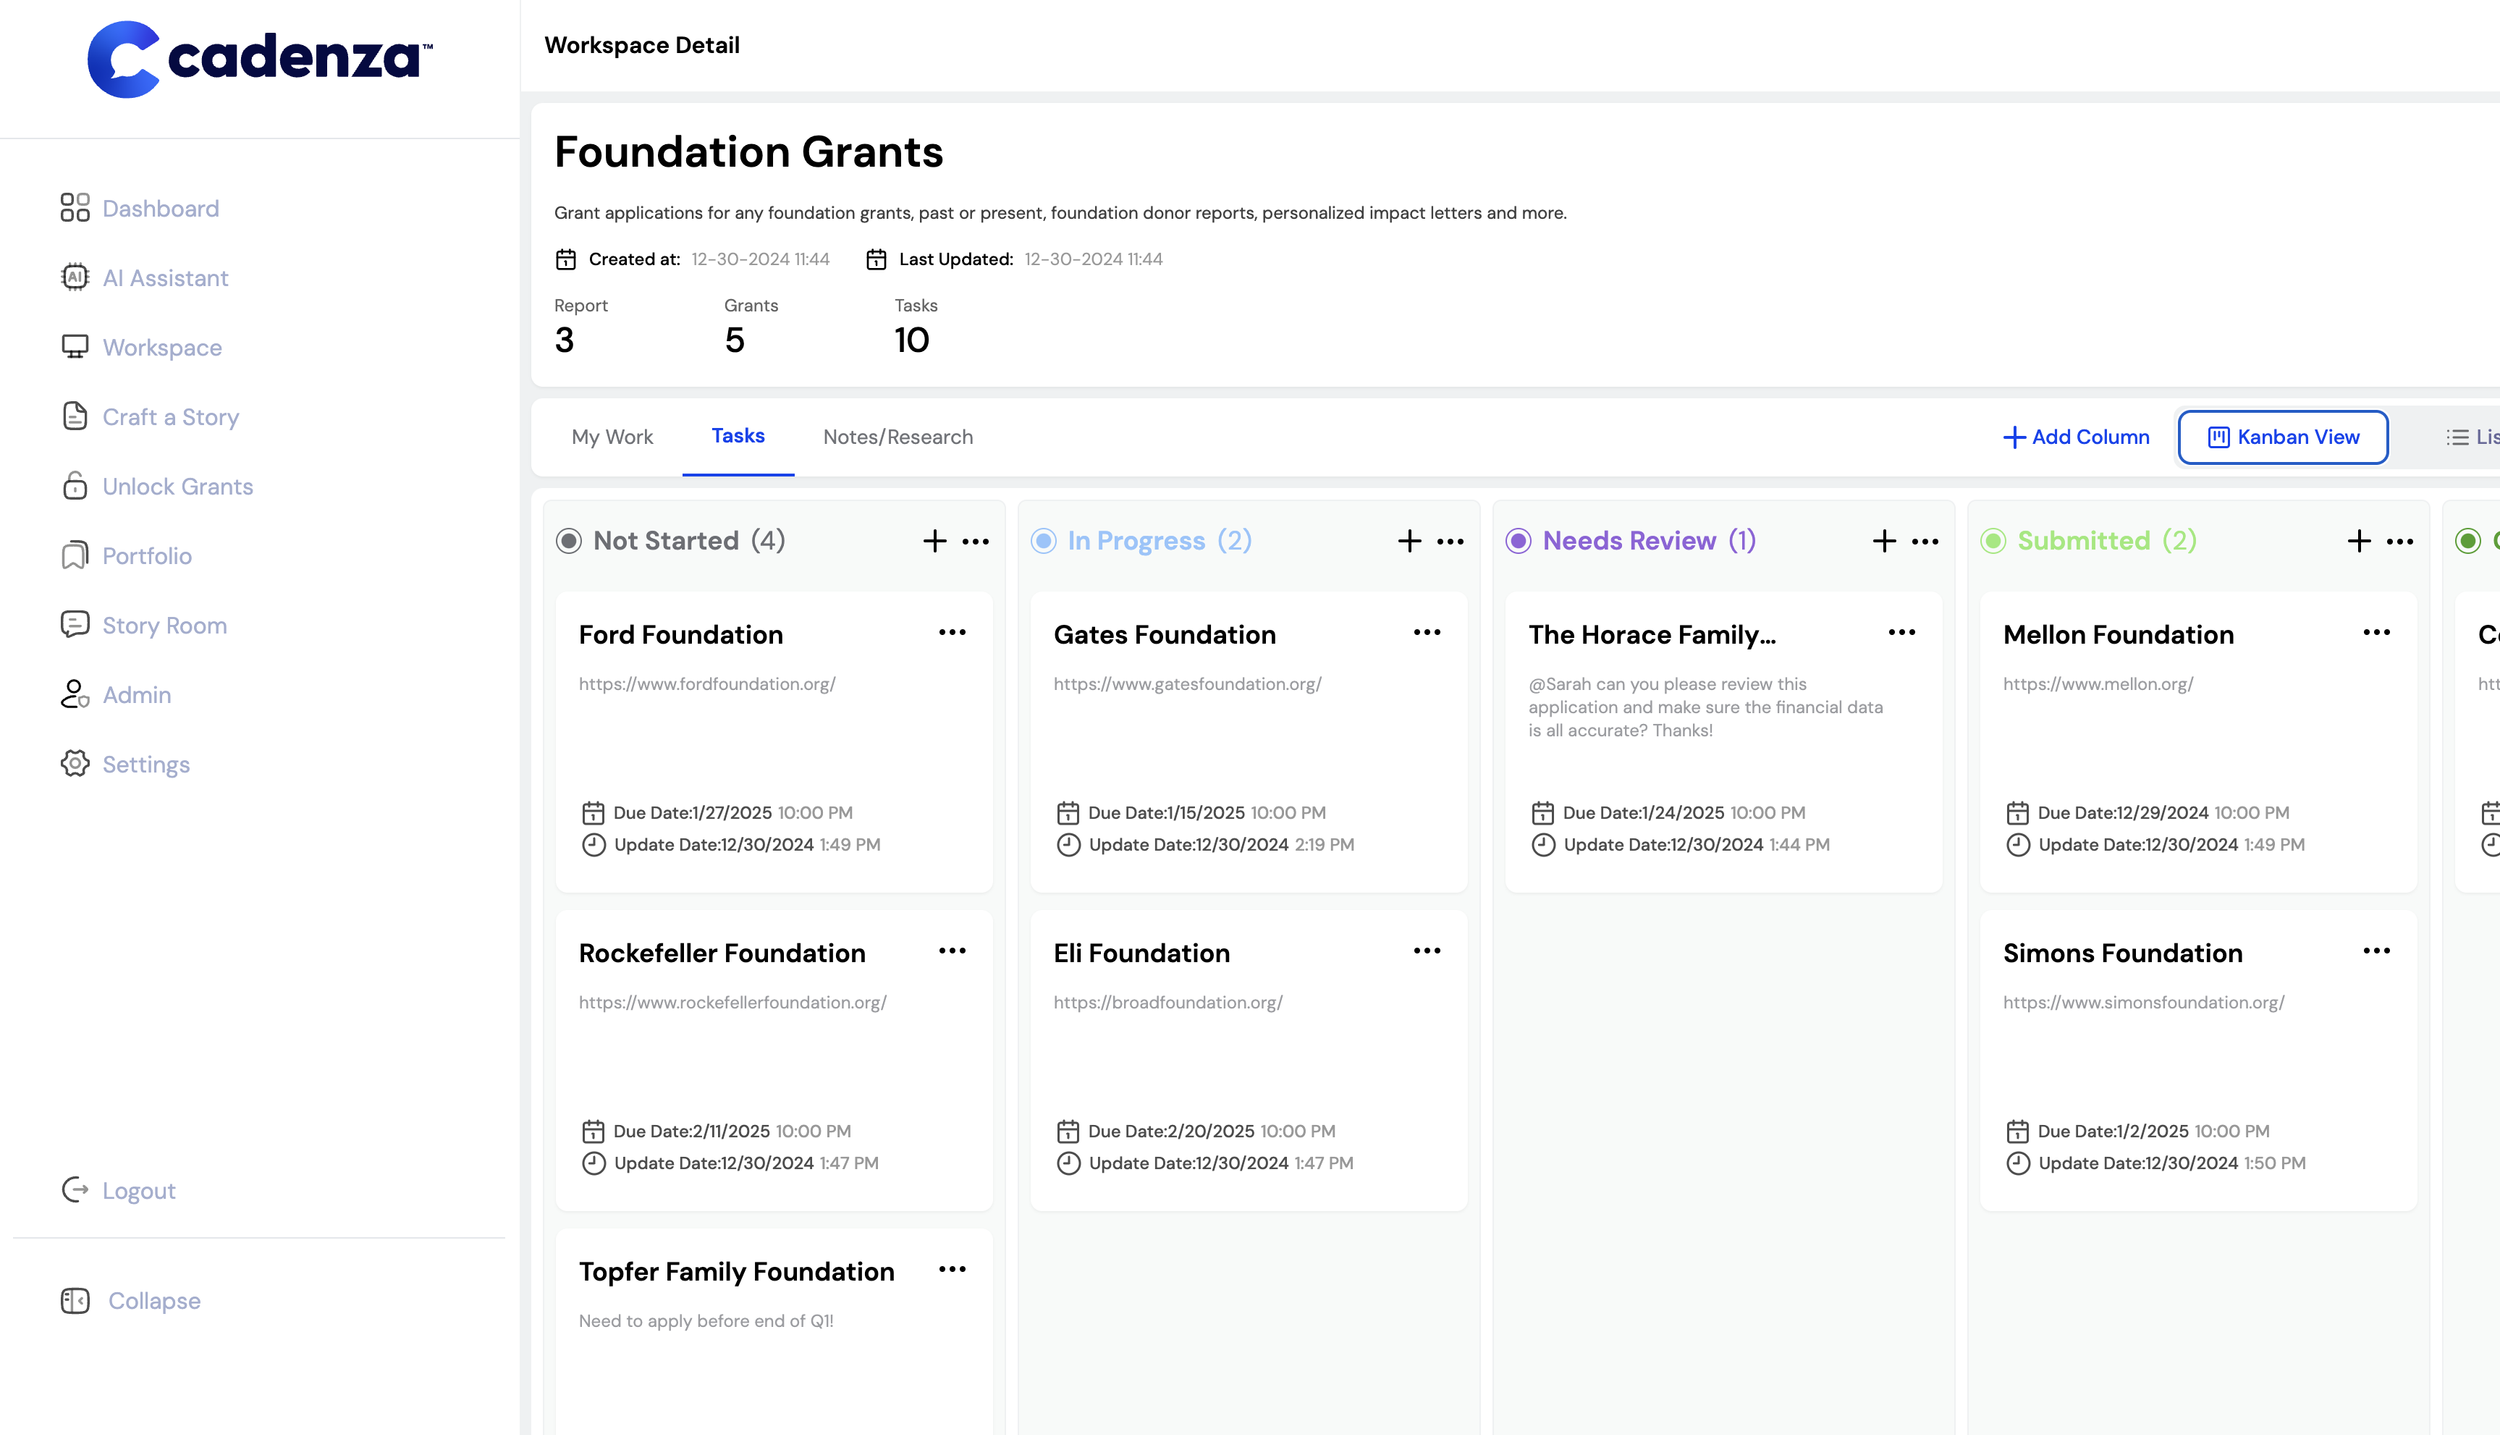The width and height of the screenshot is (2500, 1435).
Task: Click the Grants count 5
Action: click(x=735, y=340)
